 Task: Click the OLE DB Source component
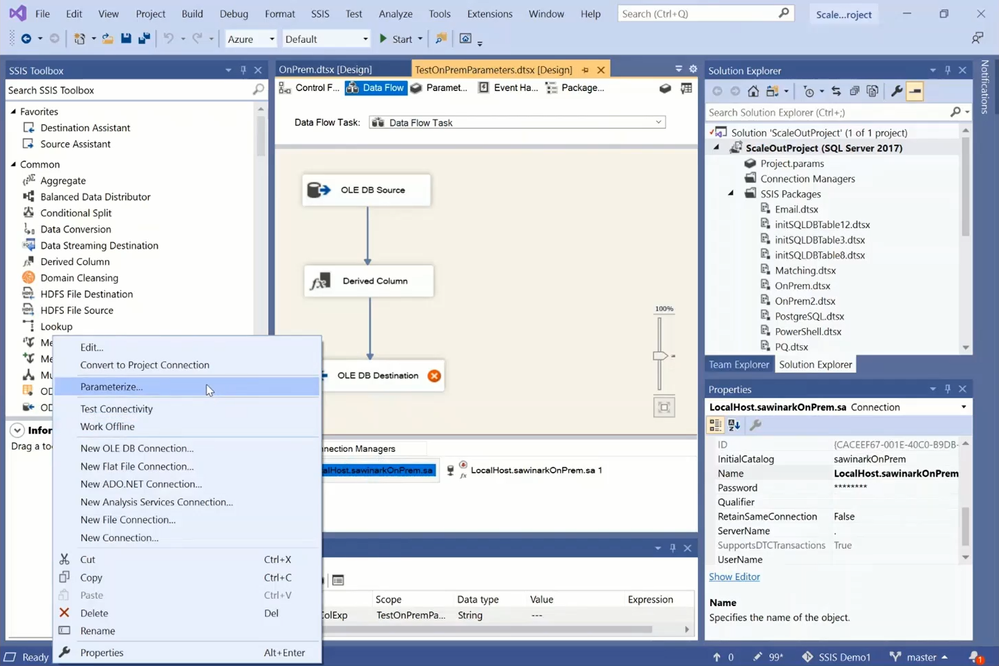coord(366,190)
